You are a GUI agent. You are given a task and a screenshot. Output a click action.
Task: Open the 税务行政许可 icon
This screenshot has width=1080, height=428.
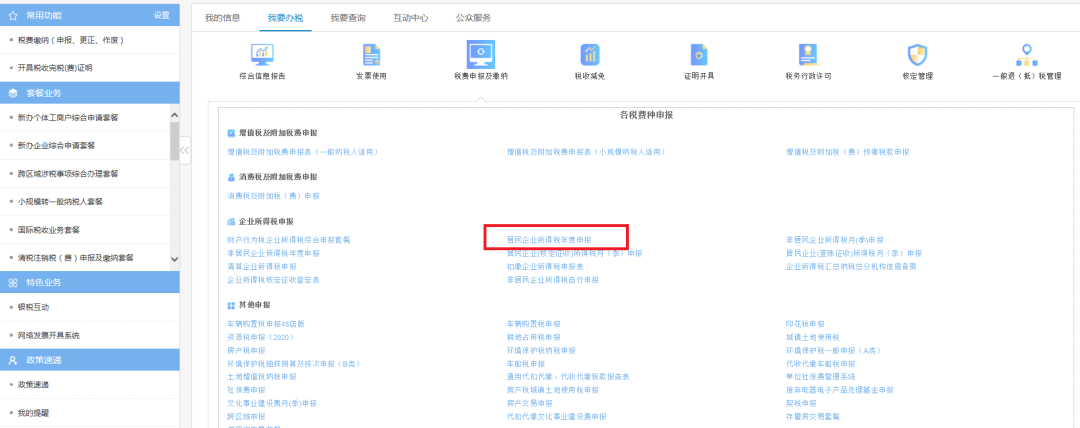click(x=808, y=54)
